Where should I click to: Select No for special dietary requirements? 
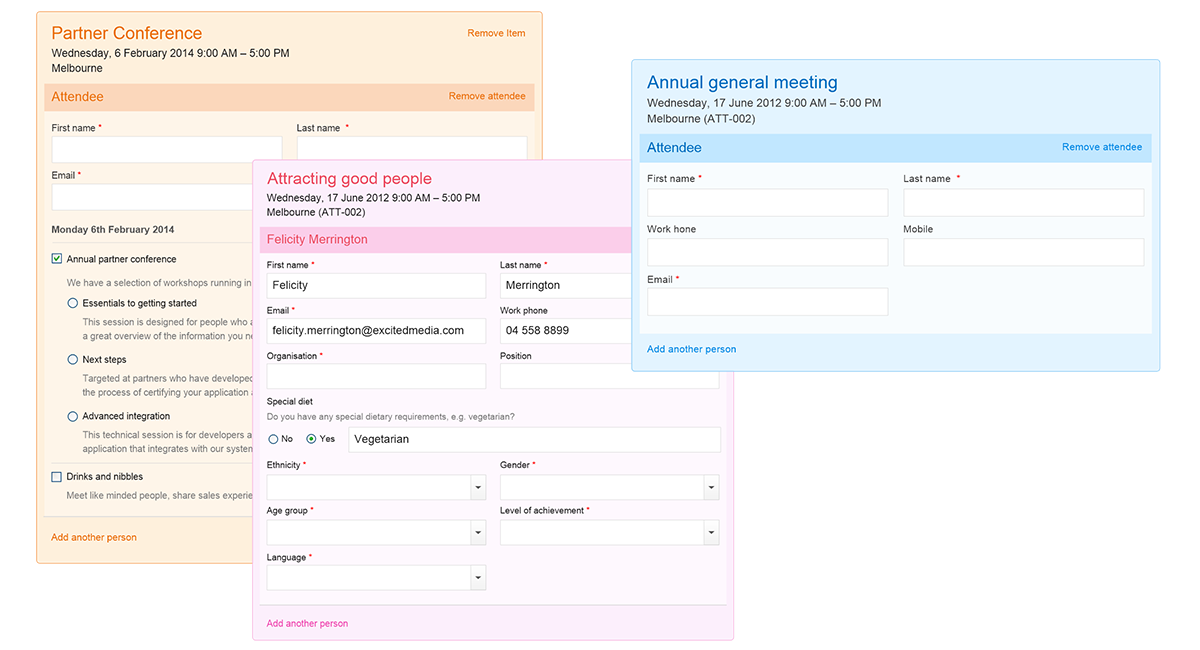(271, 438)
